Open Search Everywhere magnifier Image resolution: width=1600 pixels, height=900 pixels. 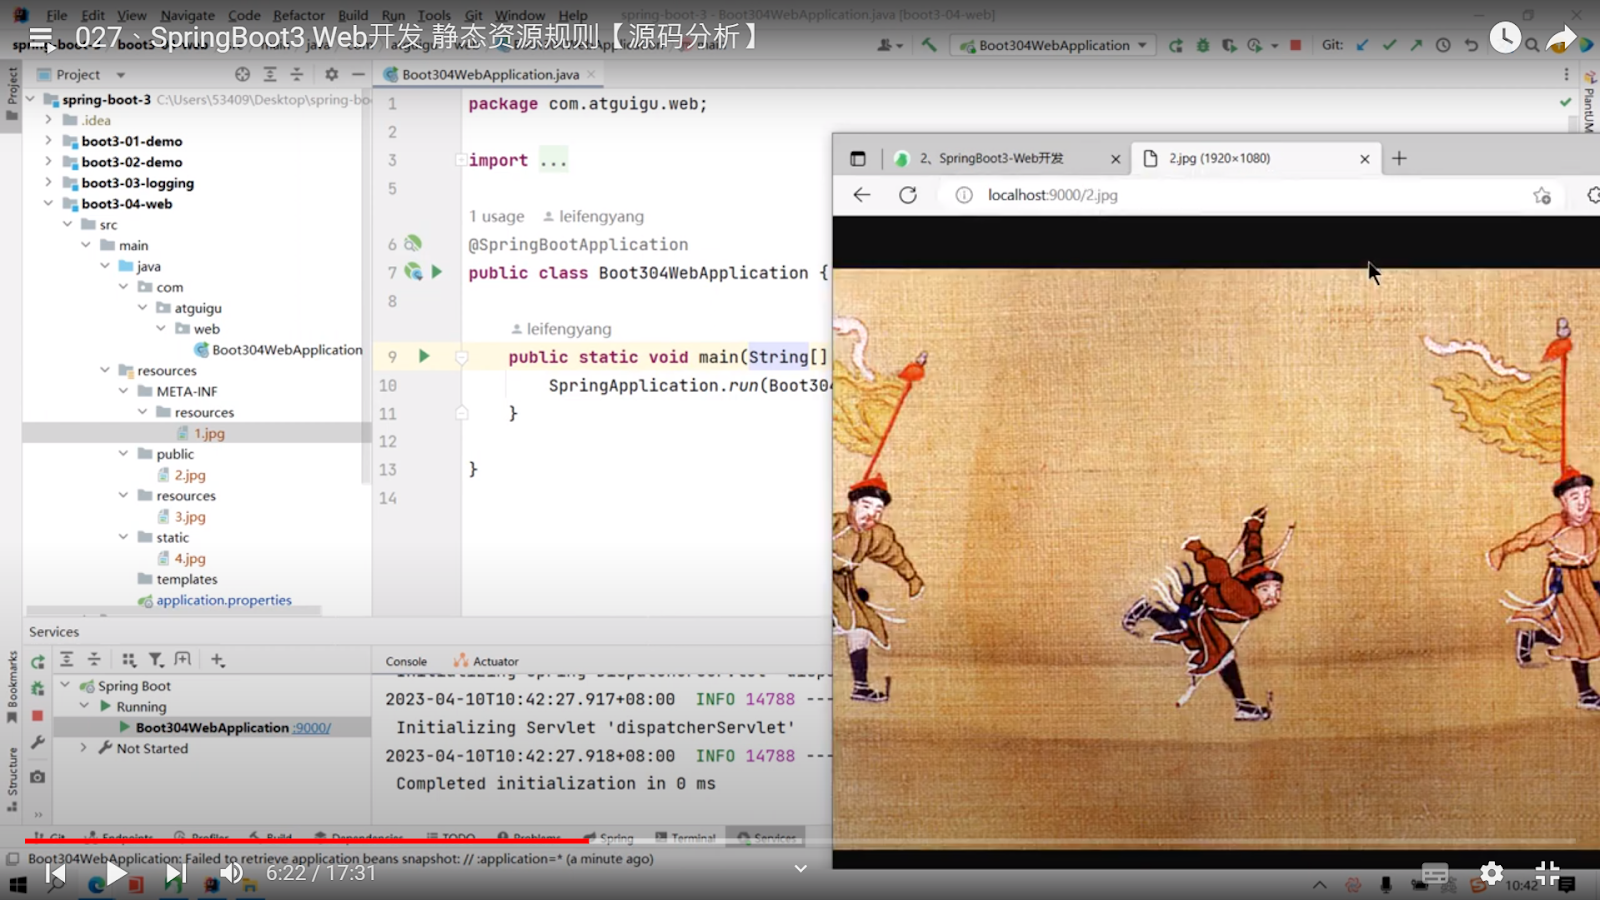click(x=1532, y=45)
